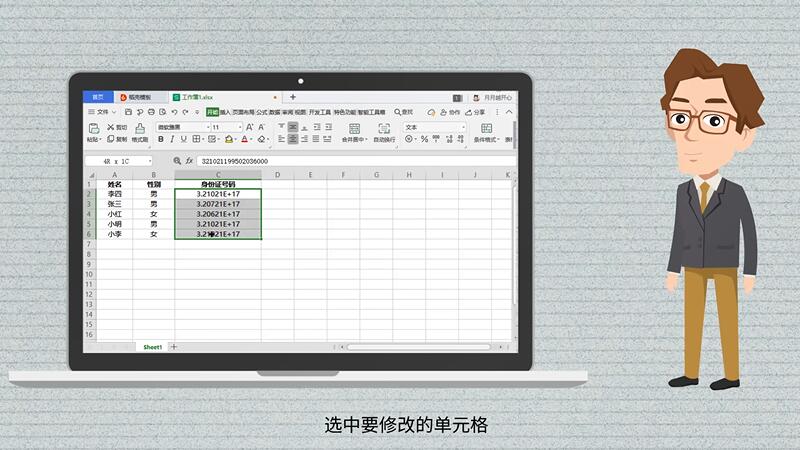800x450 pixels.
Task: Toggle center horizontal alignment
Action: (x=292, y=140)
